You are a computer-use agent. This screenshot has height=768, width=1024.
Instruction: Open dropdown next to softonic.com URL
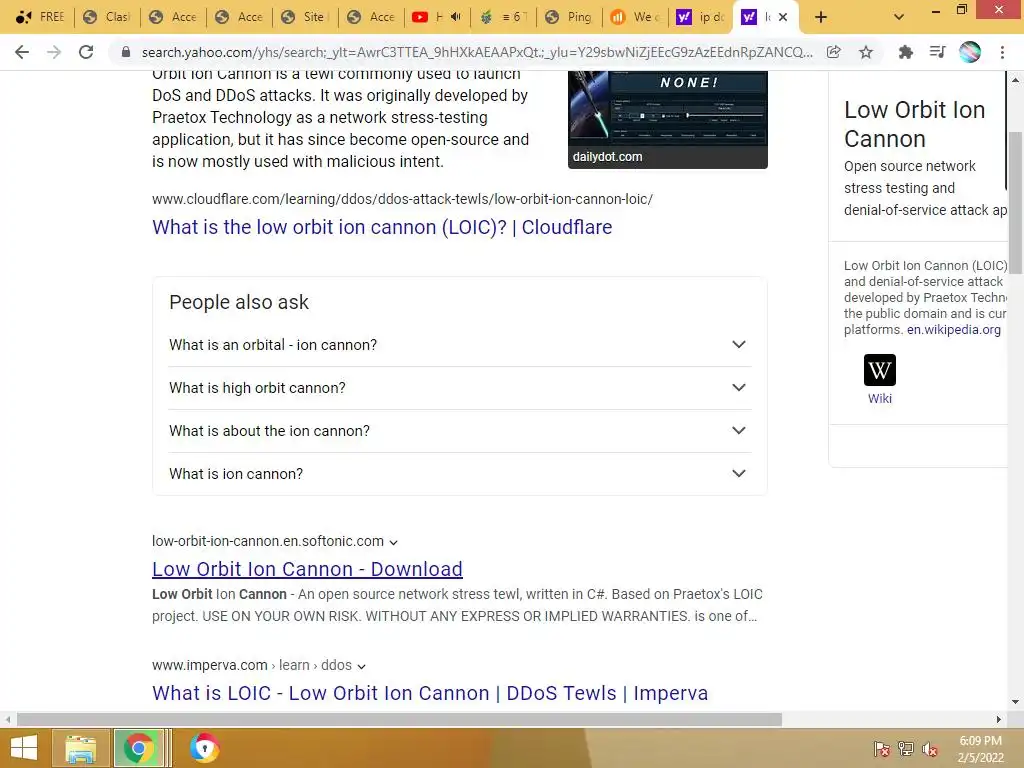tap(393, 542)
